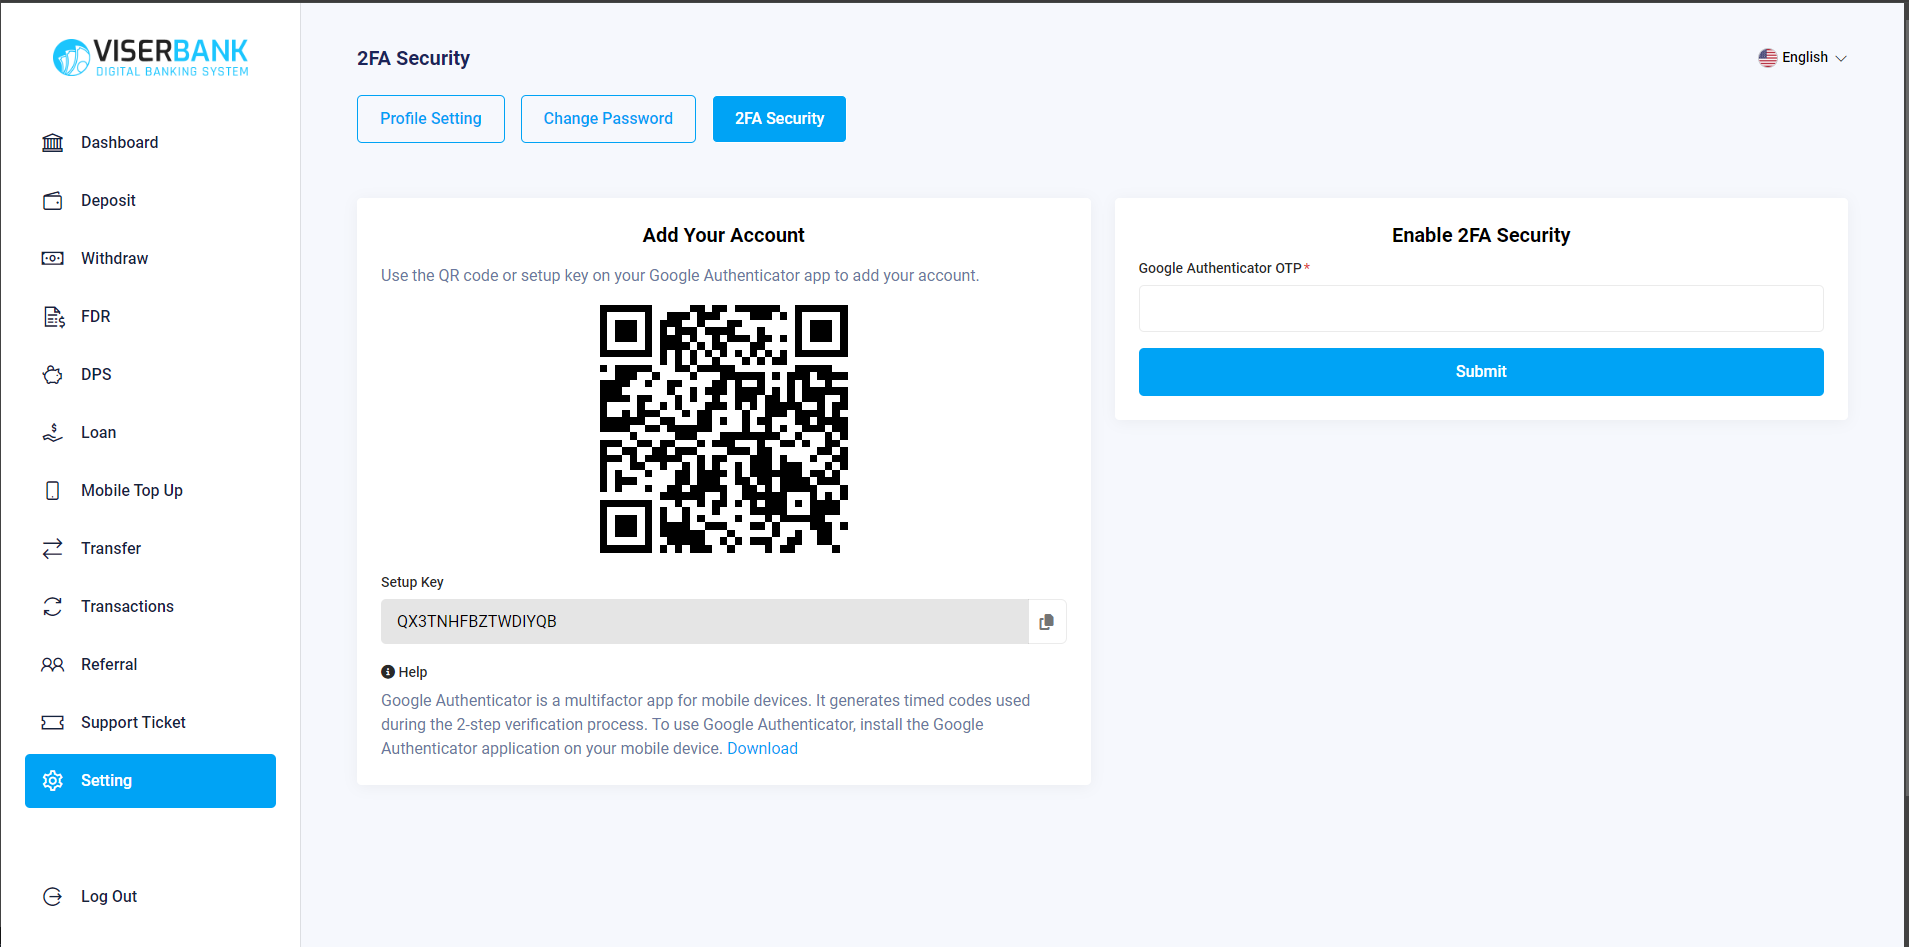Copy the setup key using the copy icon
Screen dimensions: 1909x947
coord(1046,621)
